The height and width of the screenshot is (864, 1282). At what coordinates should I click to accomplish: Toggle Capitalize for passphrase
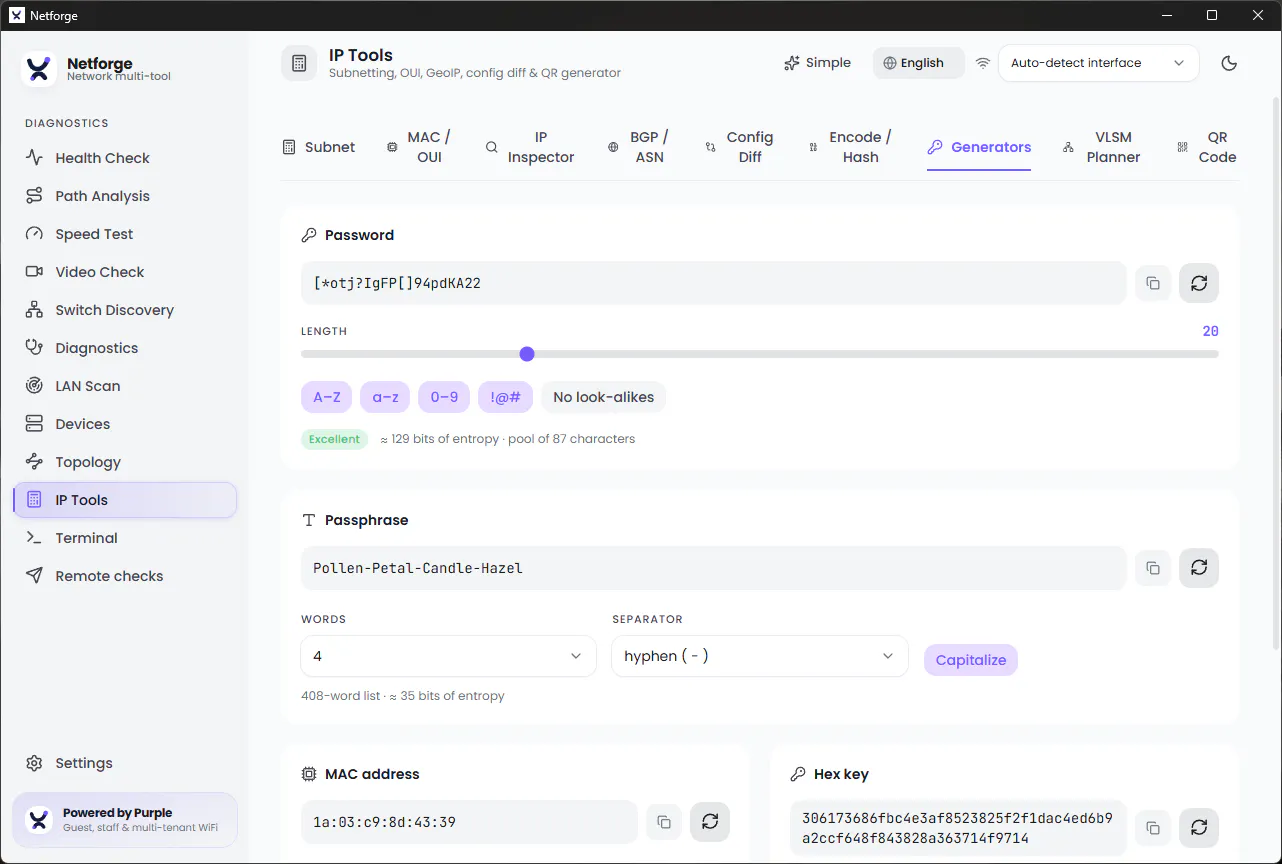970,660
